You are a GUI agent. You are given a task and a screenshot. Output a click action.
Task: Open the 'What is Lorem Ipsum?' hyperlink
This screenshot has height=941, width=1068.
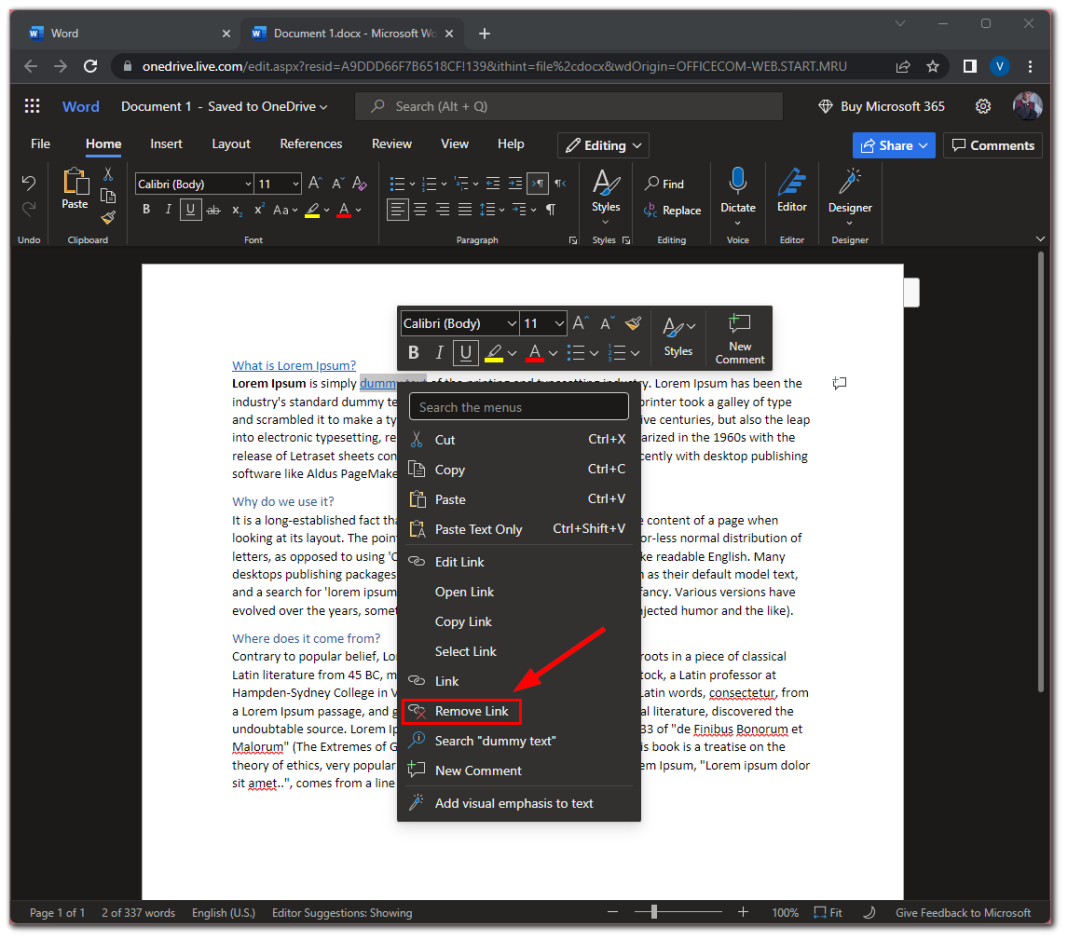tap(293, 365)
